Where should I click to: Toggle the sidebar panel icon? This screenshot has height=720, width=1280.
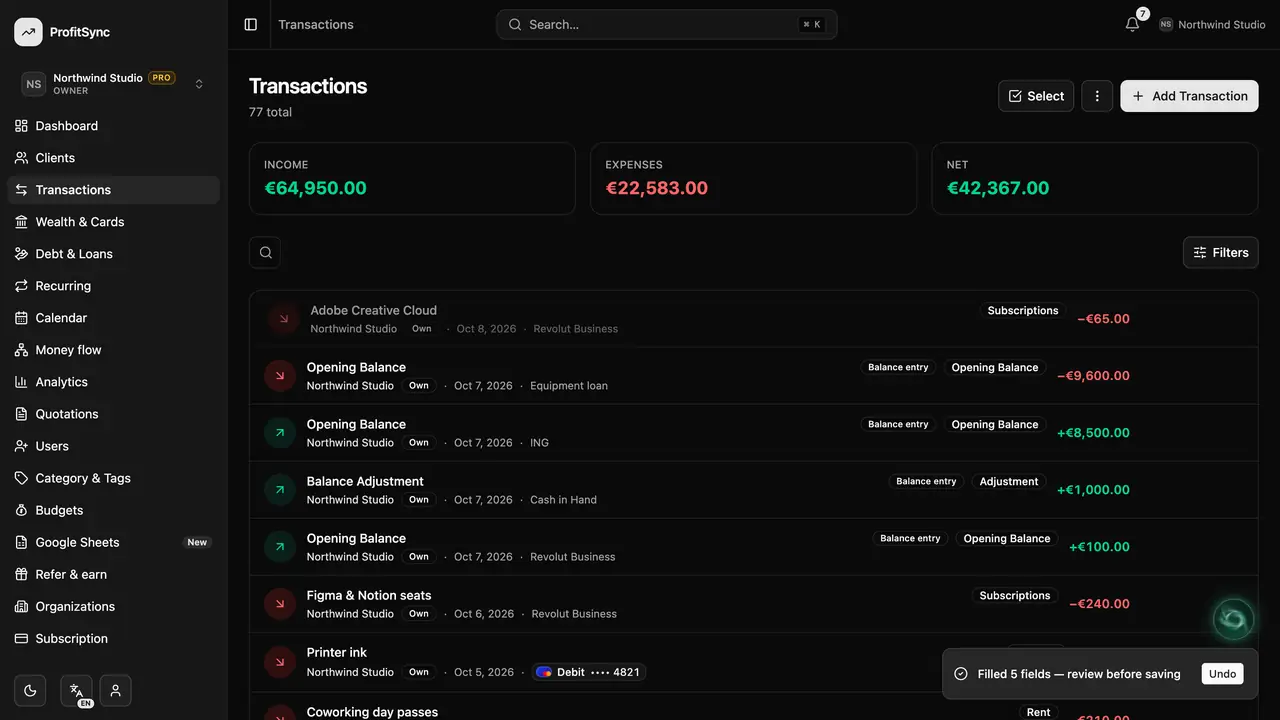(251, 24)
